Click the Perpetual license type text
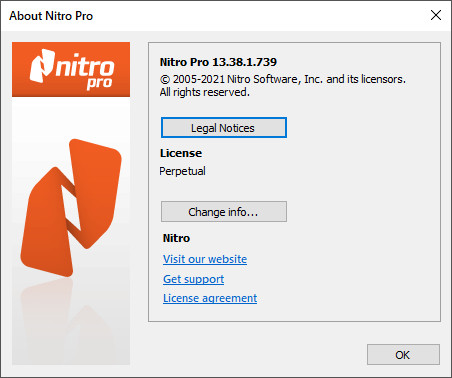This screenshot has height=378, width=452. [182, 171]
